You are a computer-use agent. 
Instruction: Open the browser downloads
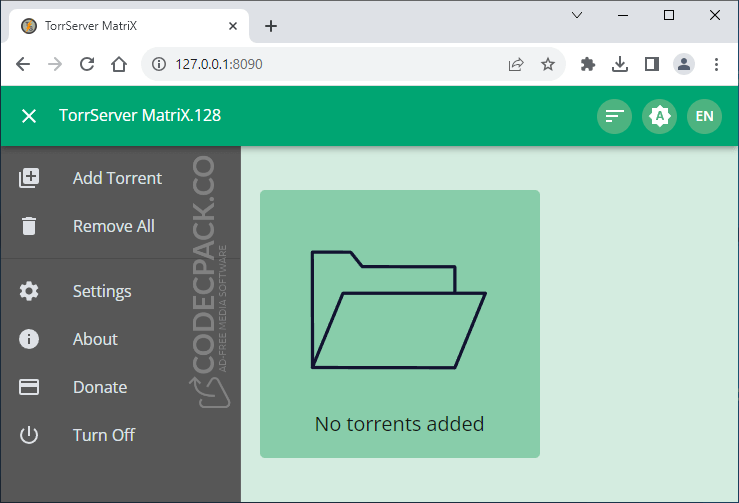(620, 64)
